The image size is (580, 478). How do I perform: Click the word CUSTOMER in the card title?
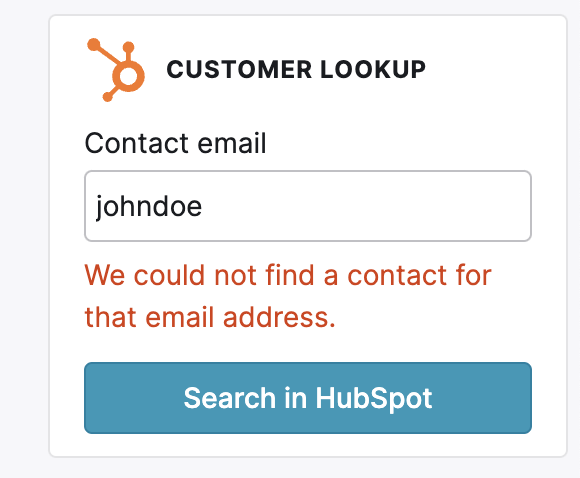239,70
